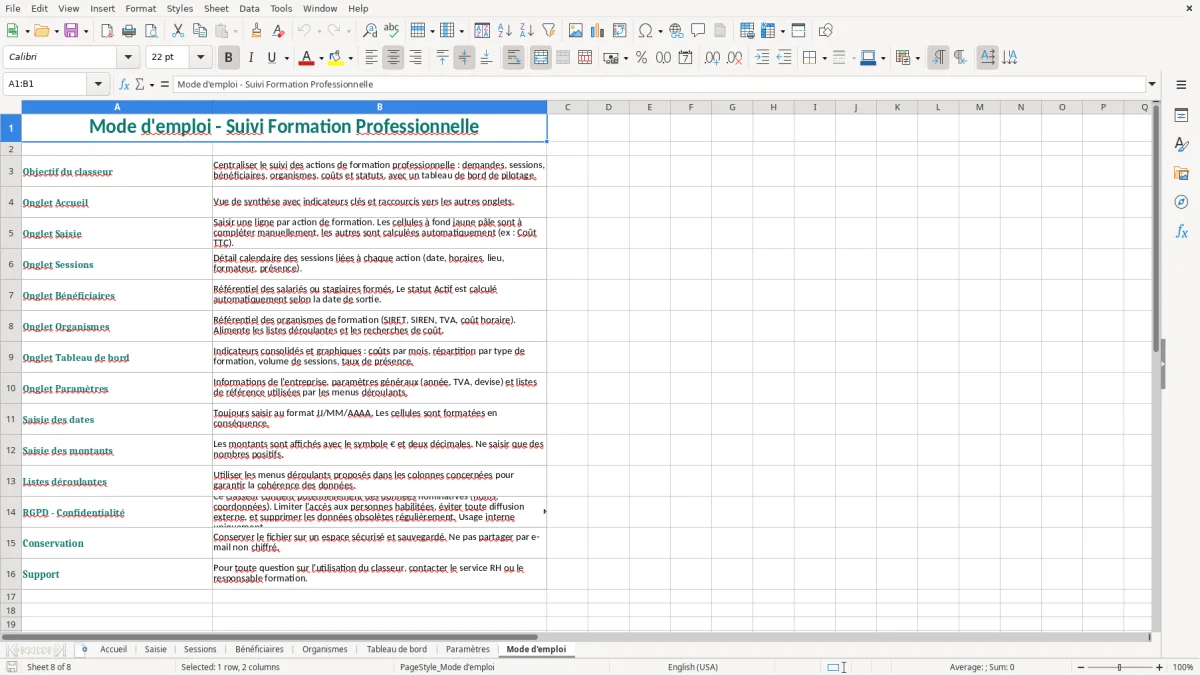Select column header D

tap(608, 107)
